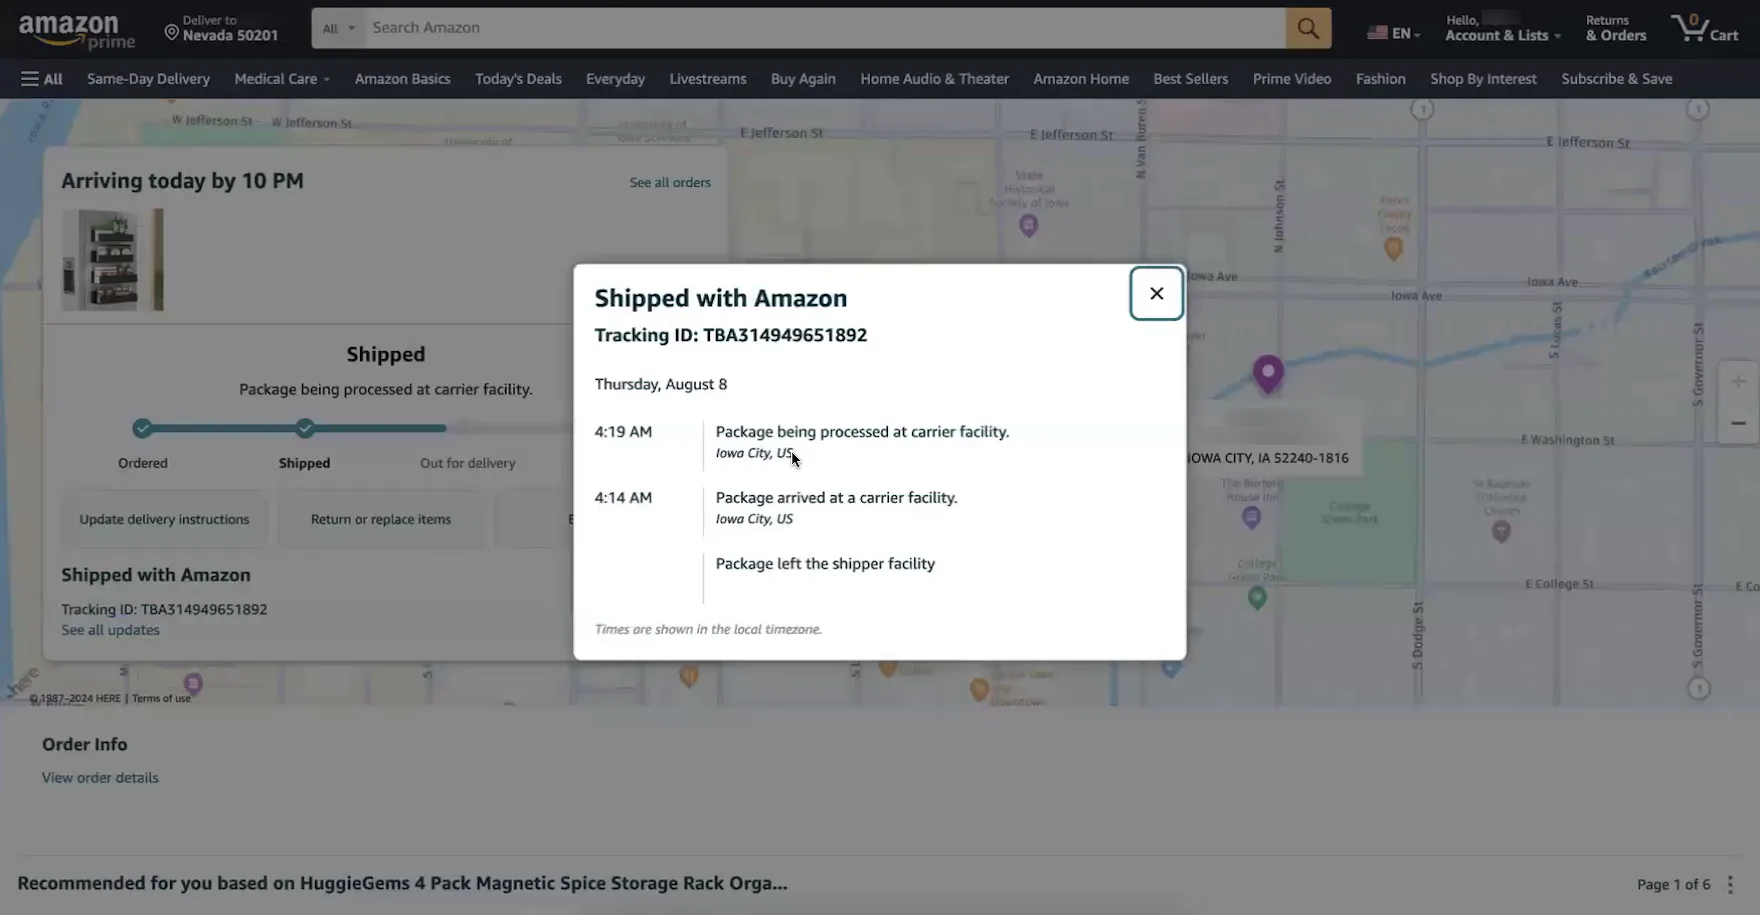Open the Everyday nav item
This screenshot has height=915, width=1760.
(x=615, y=79)
